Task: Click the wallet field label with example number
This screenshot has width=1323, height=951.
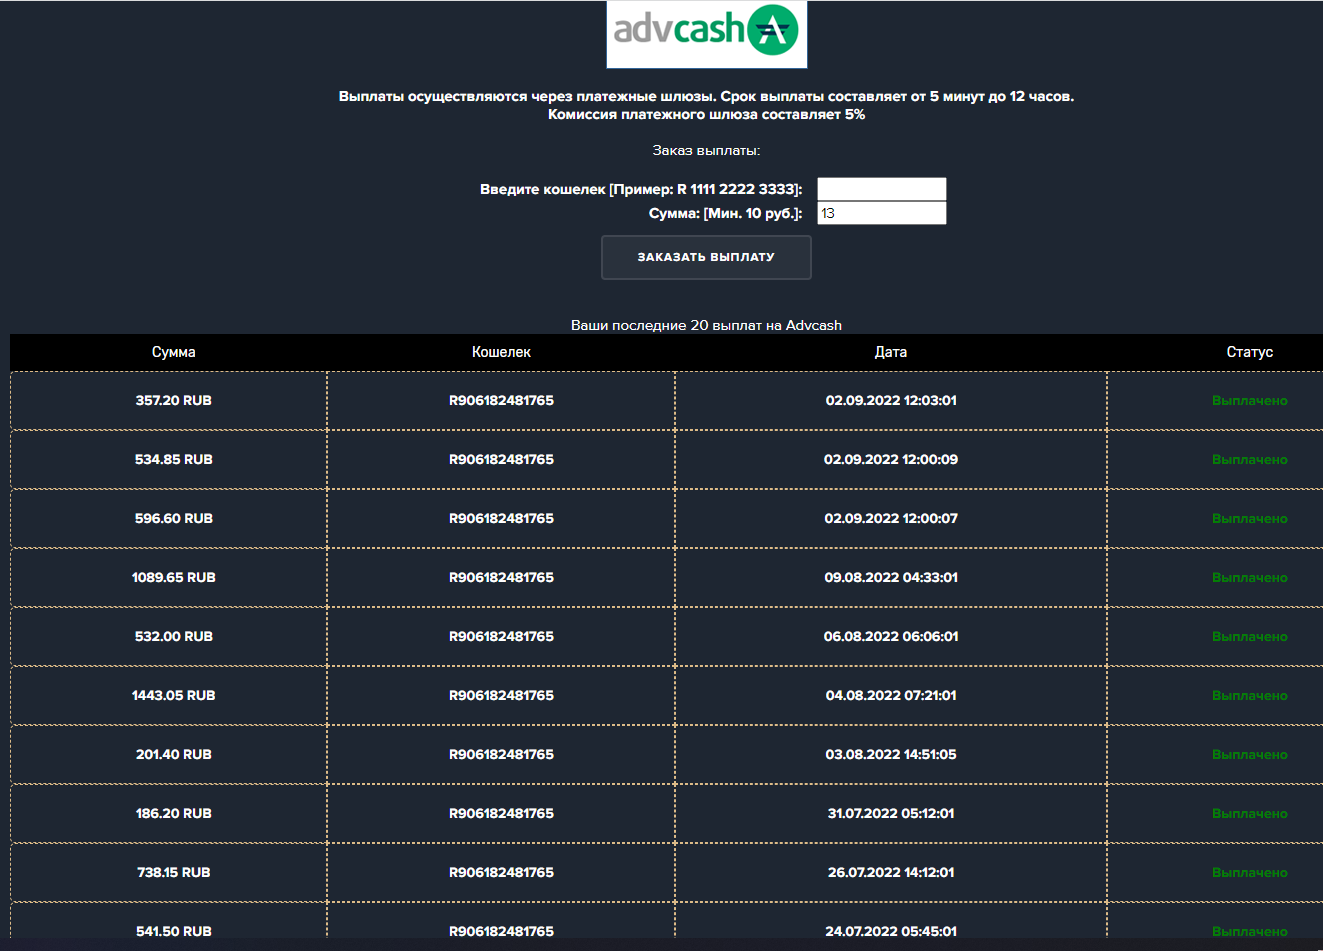Action: pyautogui.click(x=641, y=189)
